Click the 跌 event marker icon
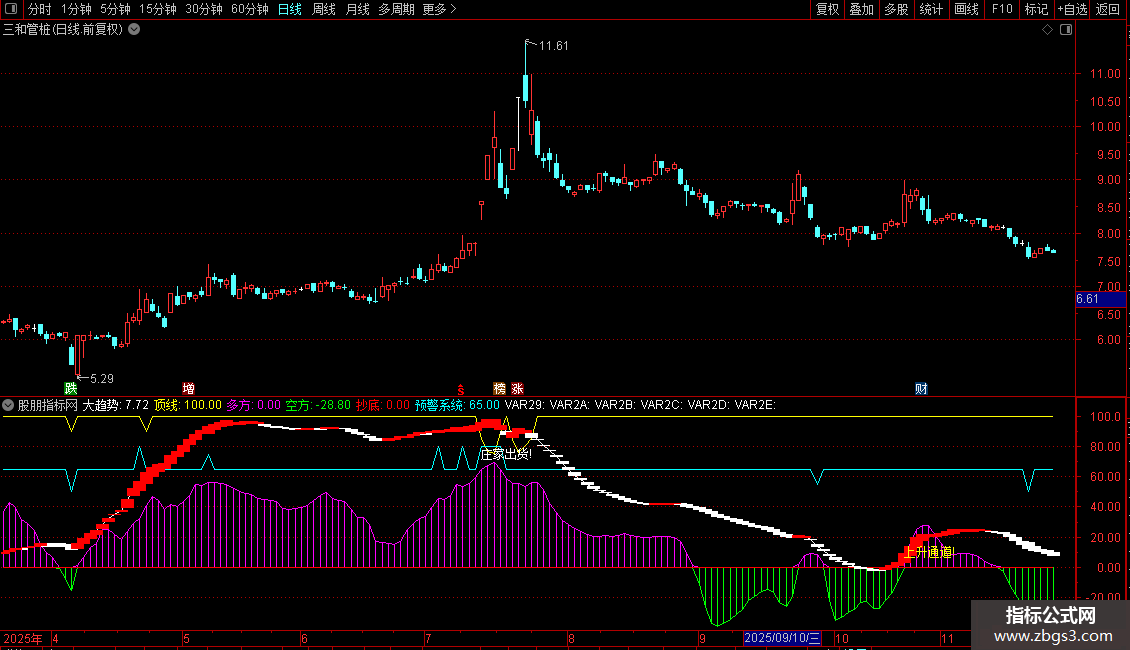1130x650 pixels. 70,388
